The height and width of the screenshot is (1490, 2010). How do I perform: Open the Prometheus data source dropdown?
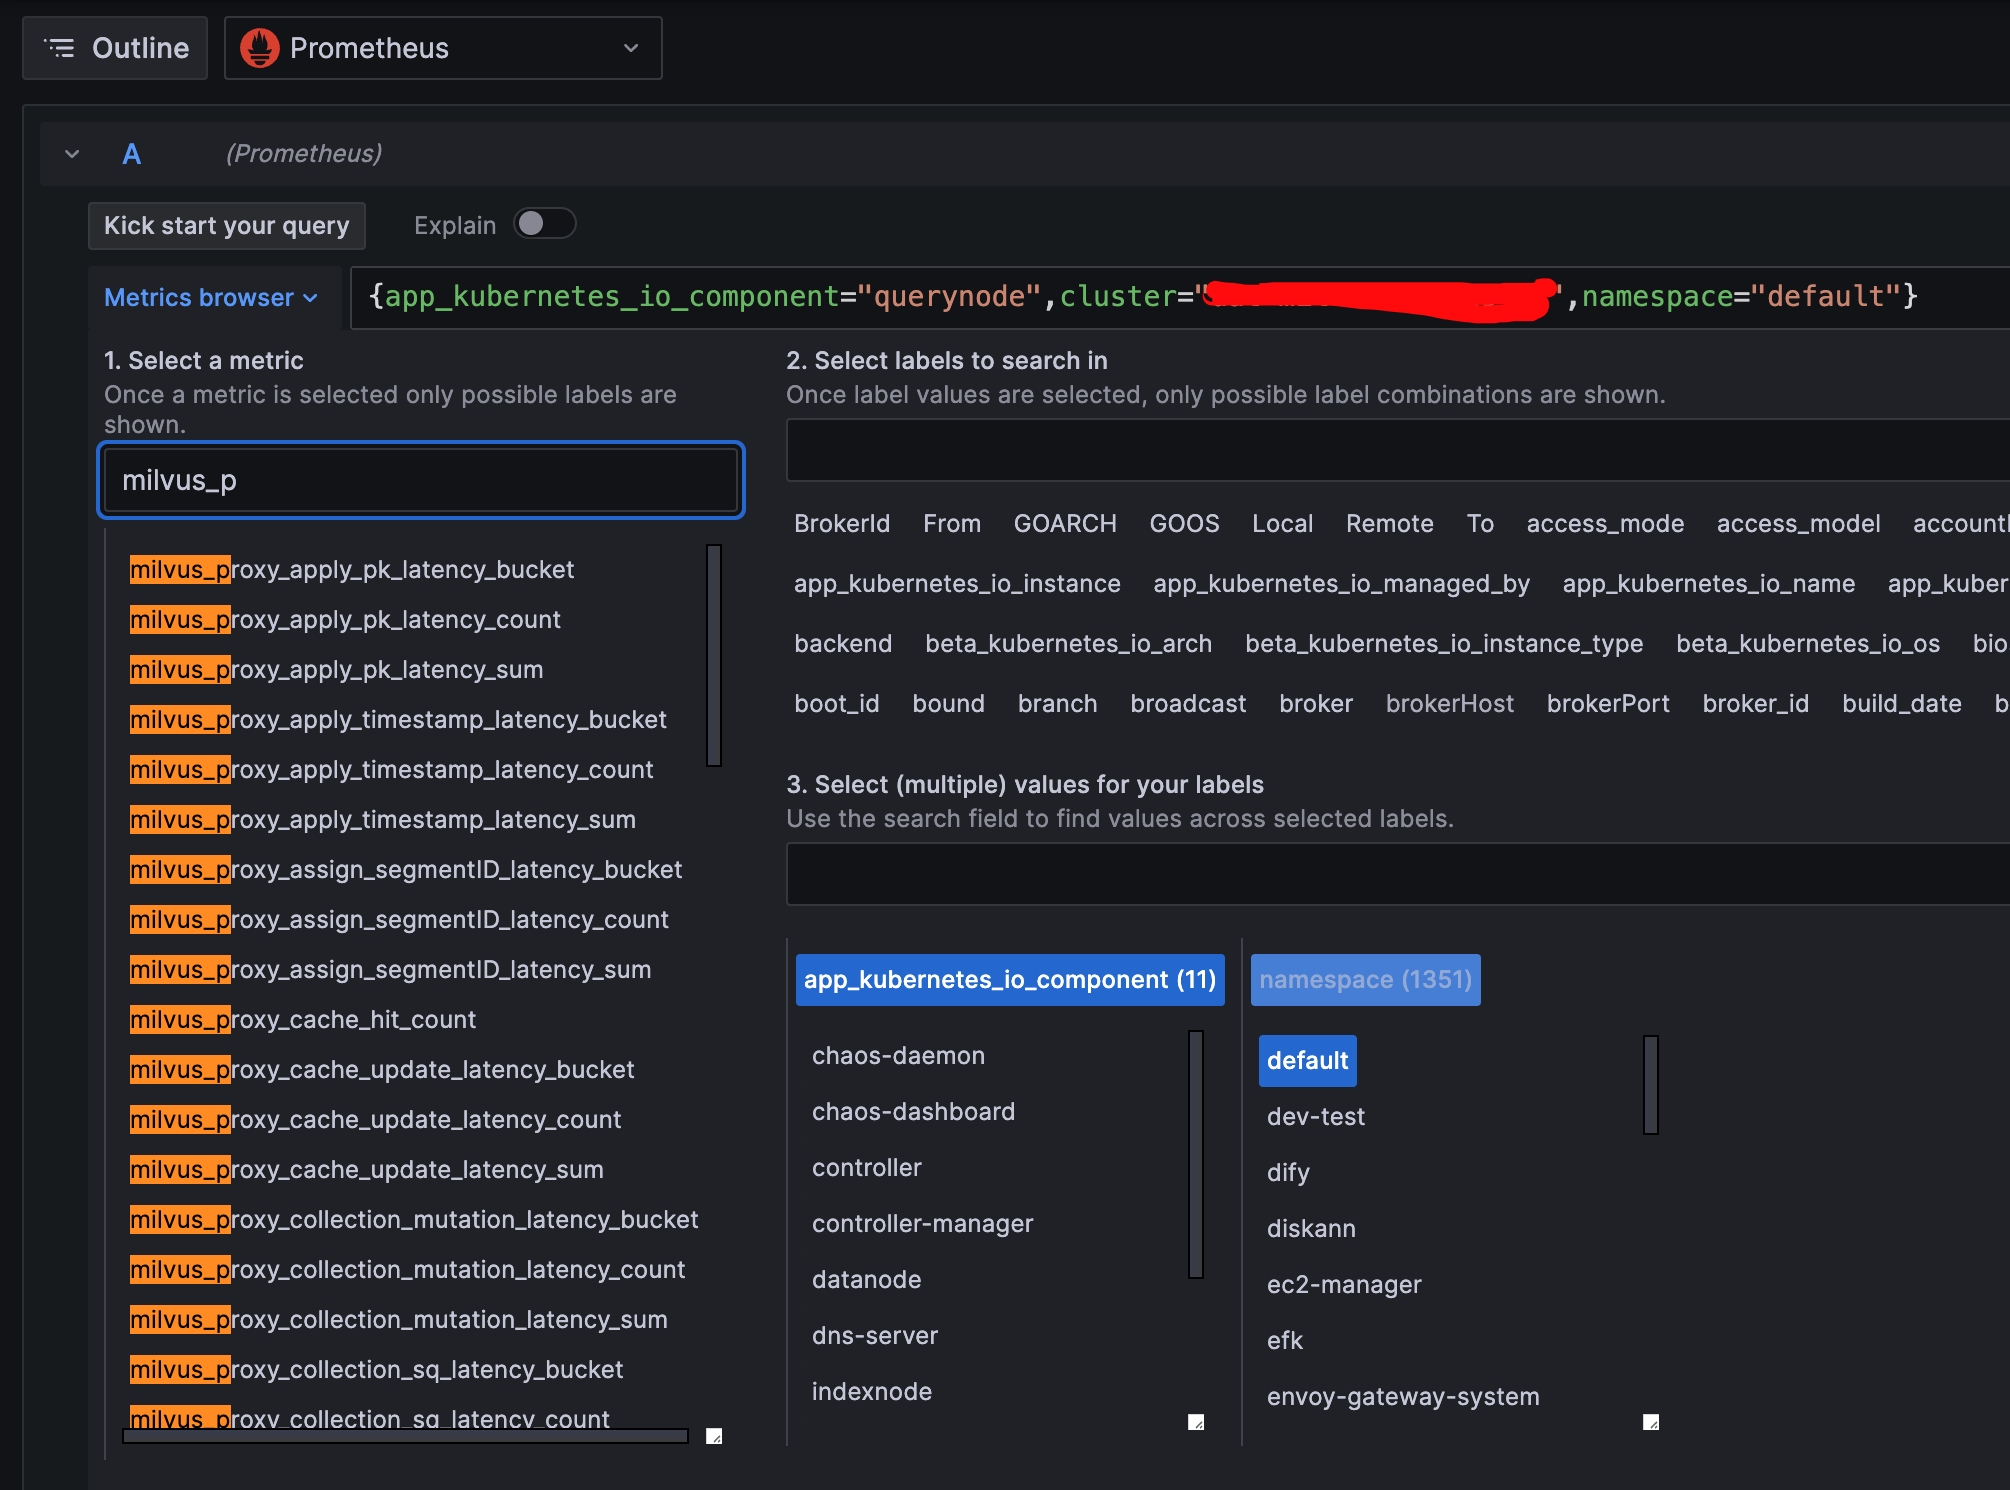coord(443,48)
